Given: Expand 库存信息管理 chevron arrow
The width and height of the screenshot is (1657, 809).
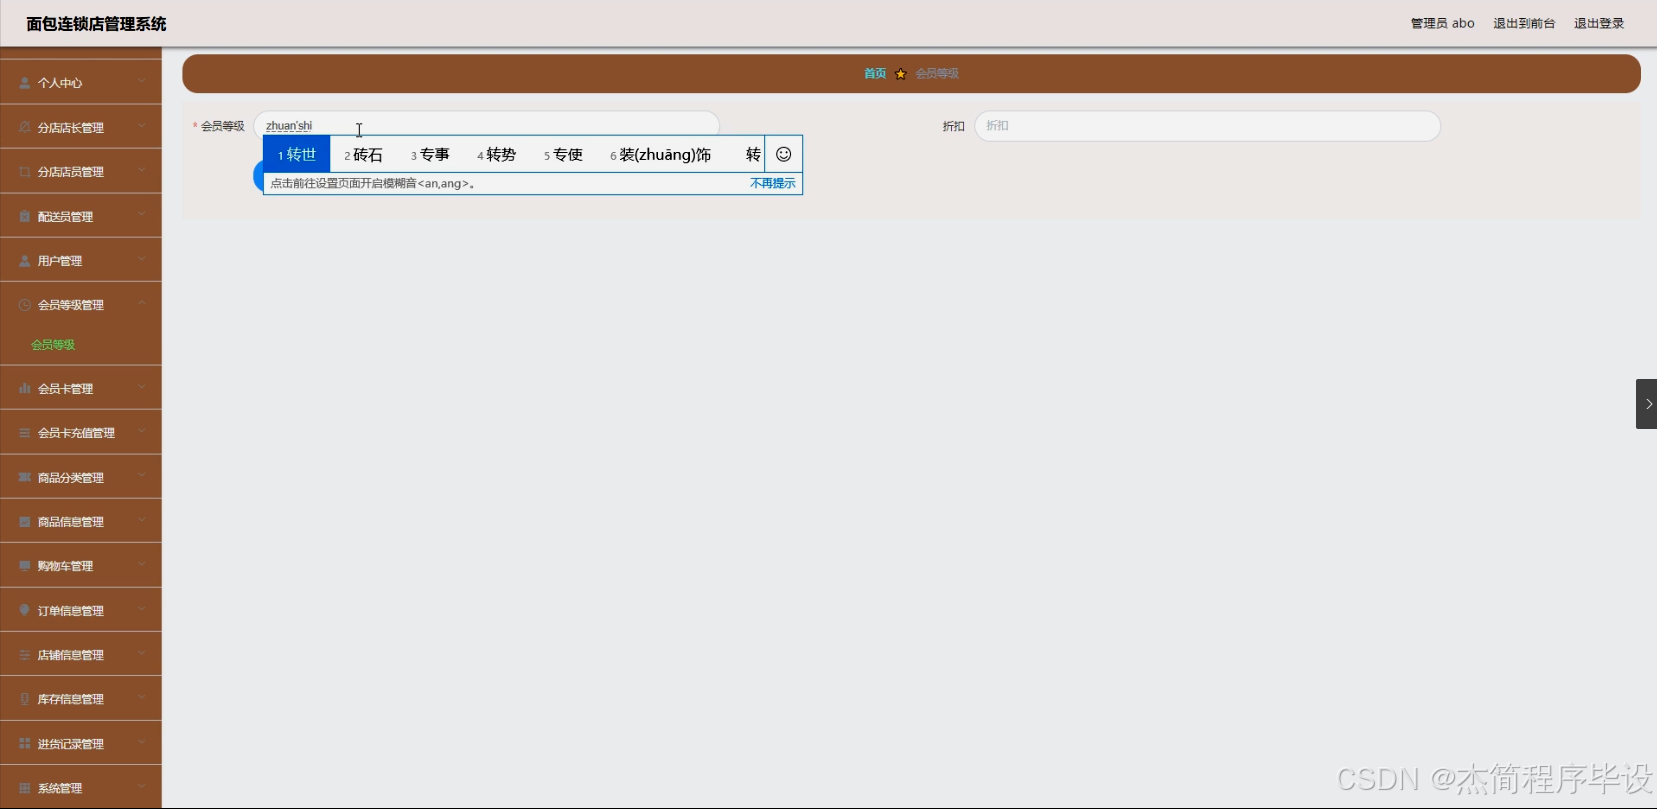Looking at the screenshot, I should click(x=142, y=697).
